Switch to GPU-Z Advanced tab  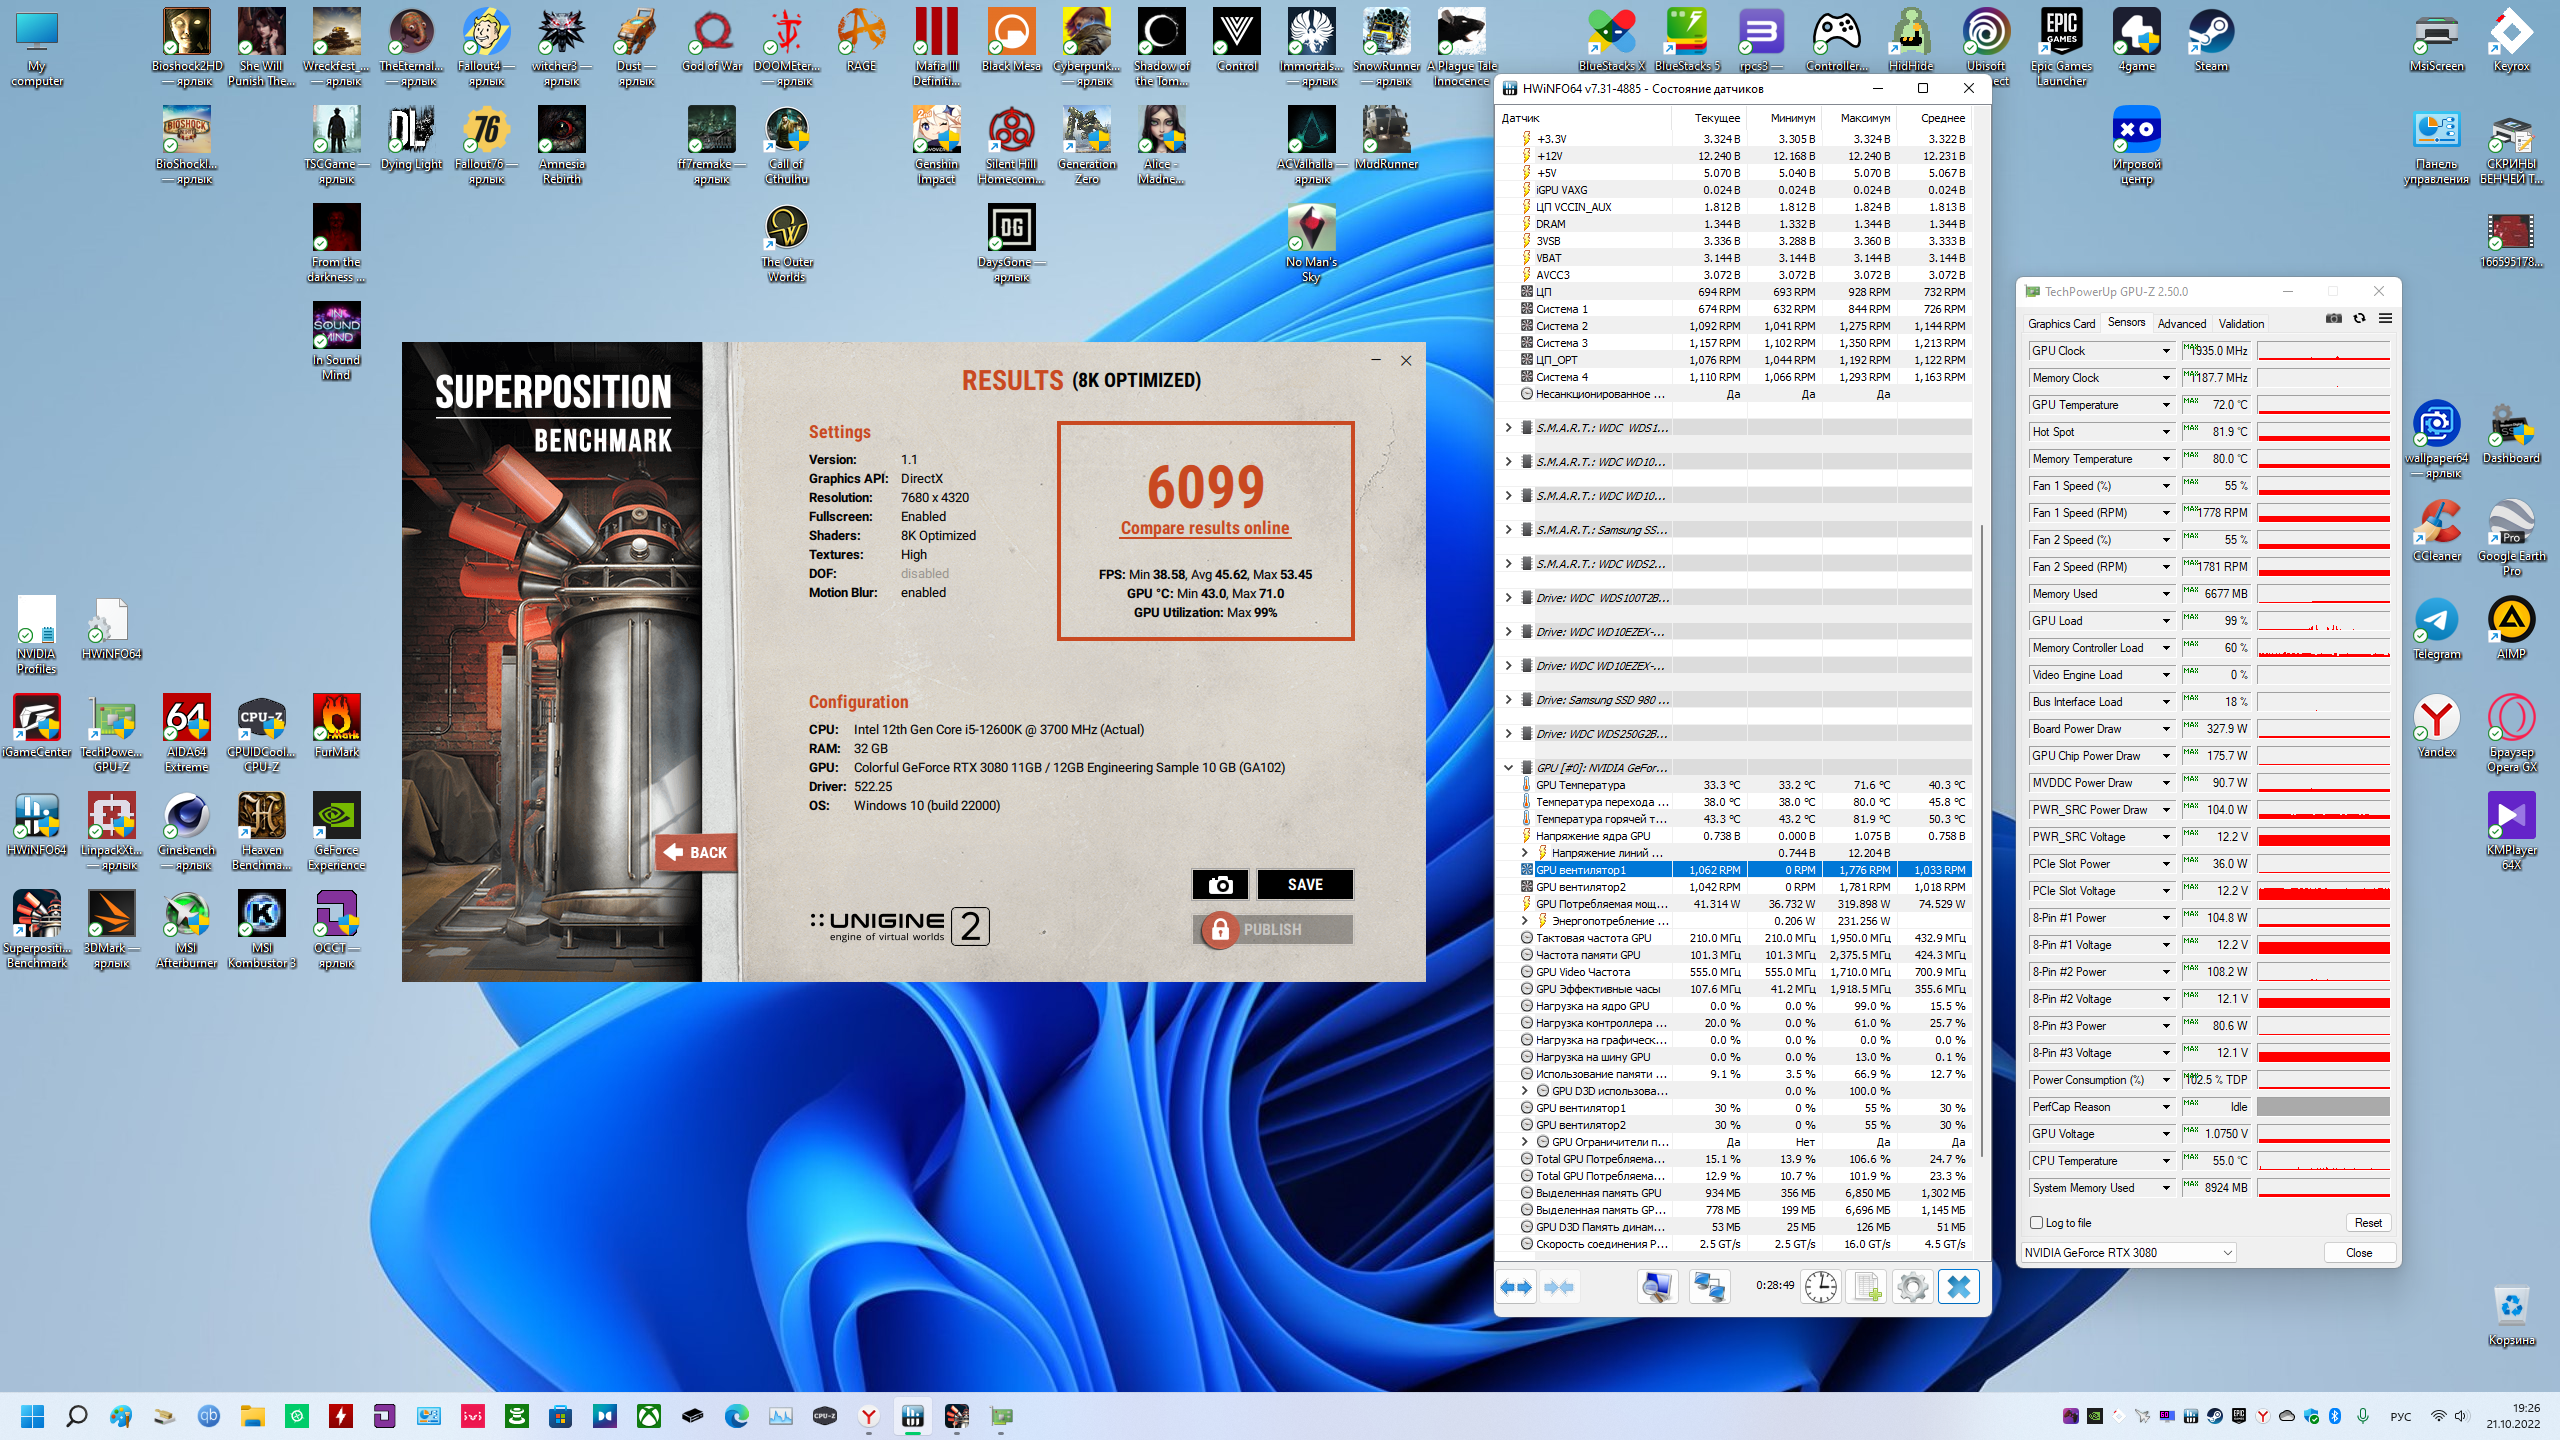(x=2181, y=324)
